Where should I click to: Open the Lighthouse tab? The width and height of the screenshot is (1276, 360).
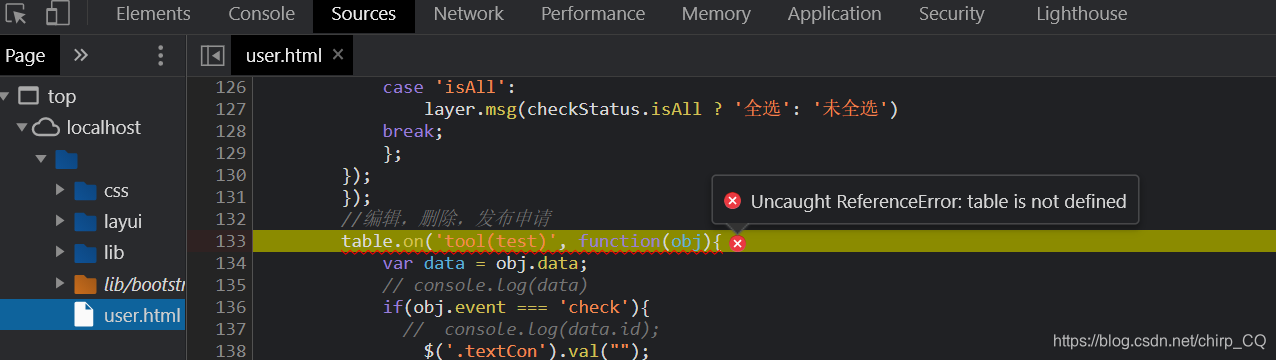[x=1082, y=14]
